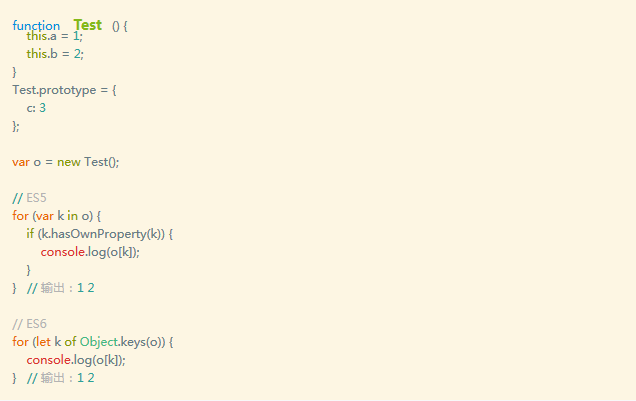Click the red 'console' word under ES5

[63, 252]
